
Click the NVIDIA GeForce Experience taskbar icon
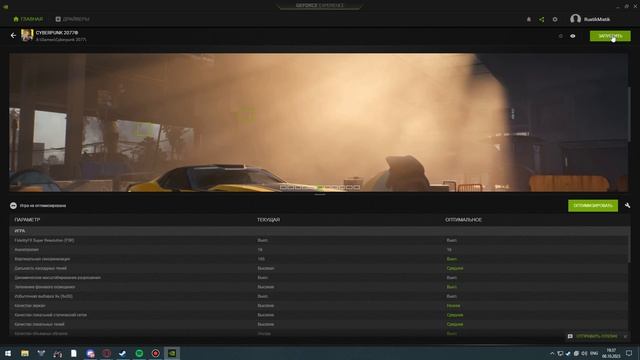172,353
